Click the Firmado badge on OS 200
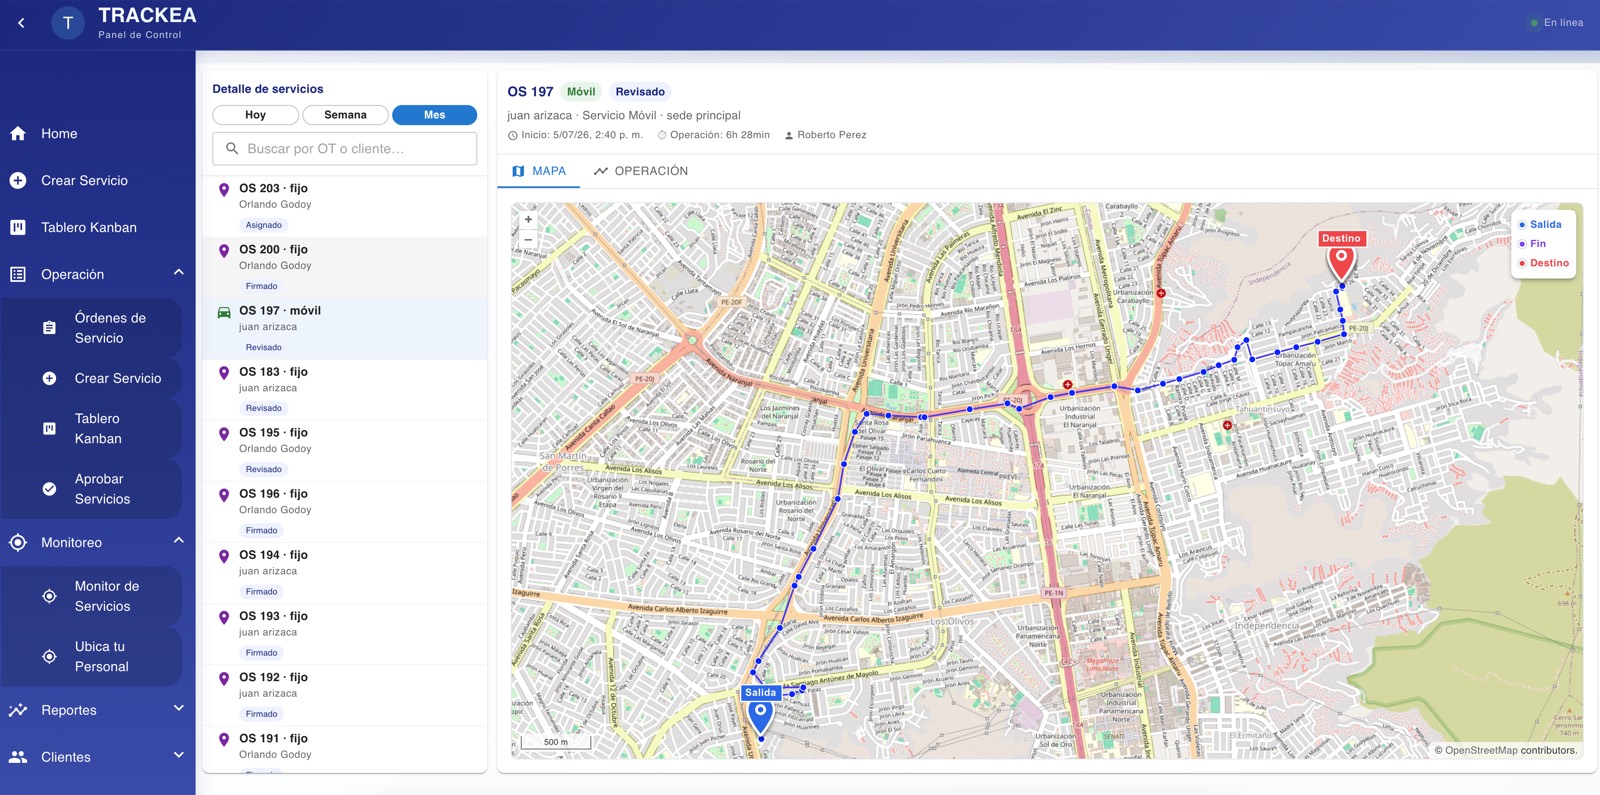The image size is (1600, 795). click(262, 286)
